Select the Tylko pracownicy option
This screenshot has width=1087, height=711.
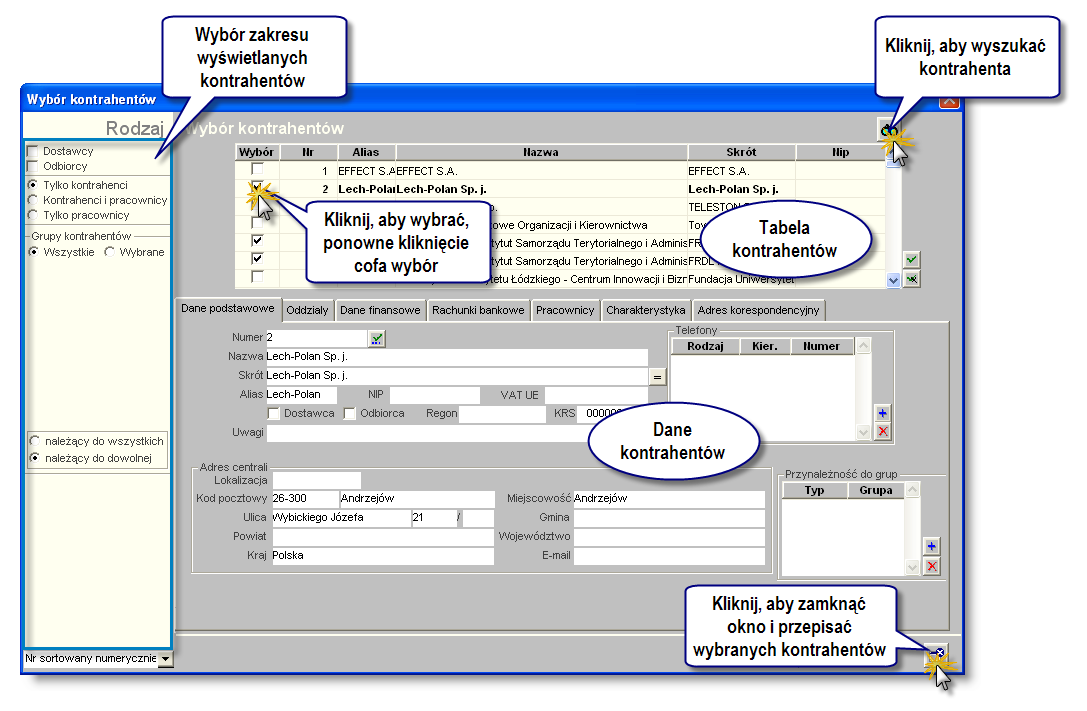click(x=32, y=216)
